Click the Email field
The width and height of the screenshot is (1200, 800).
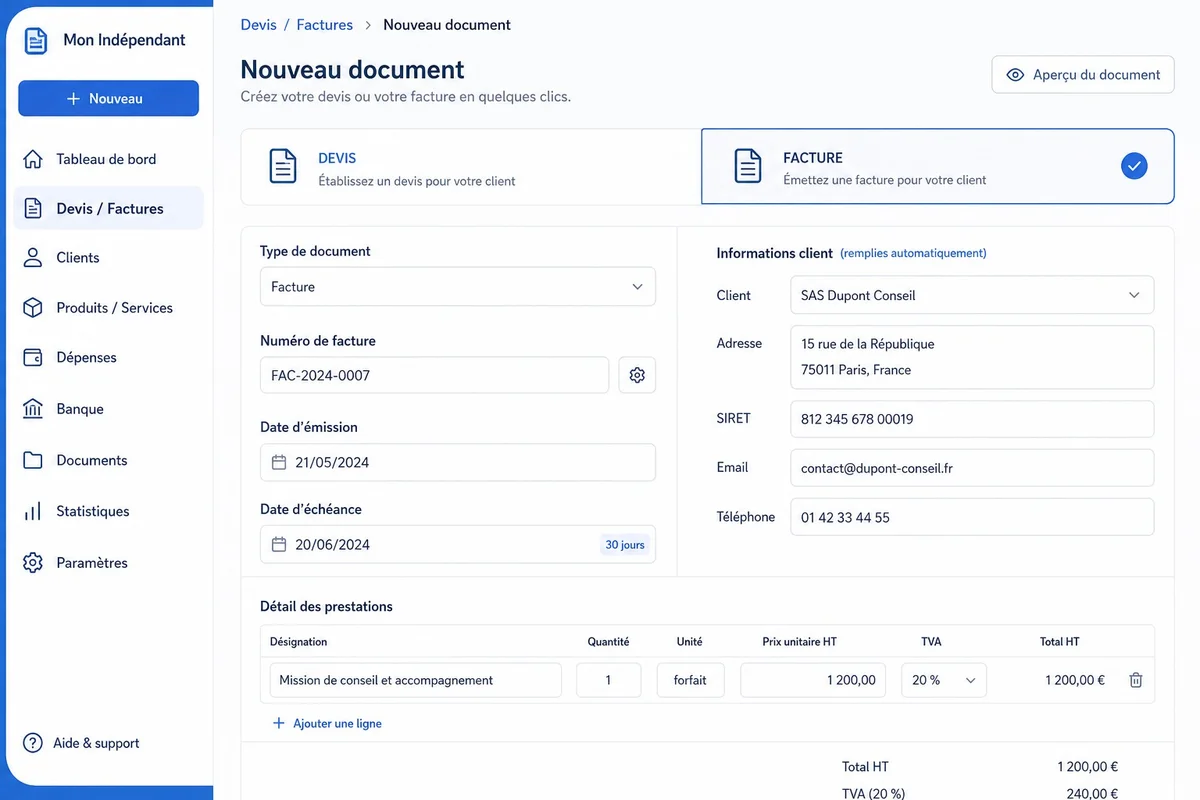972,468
